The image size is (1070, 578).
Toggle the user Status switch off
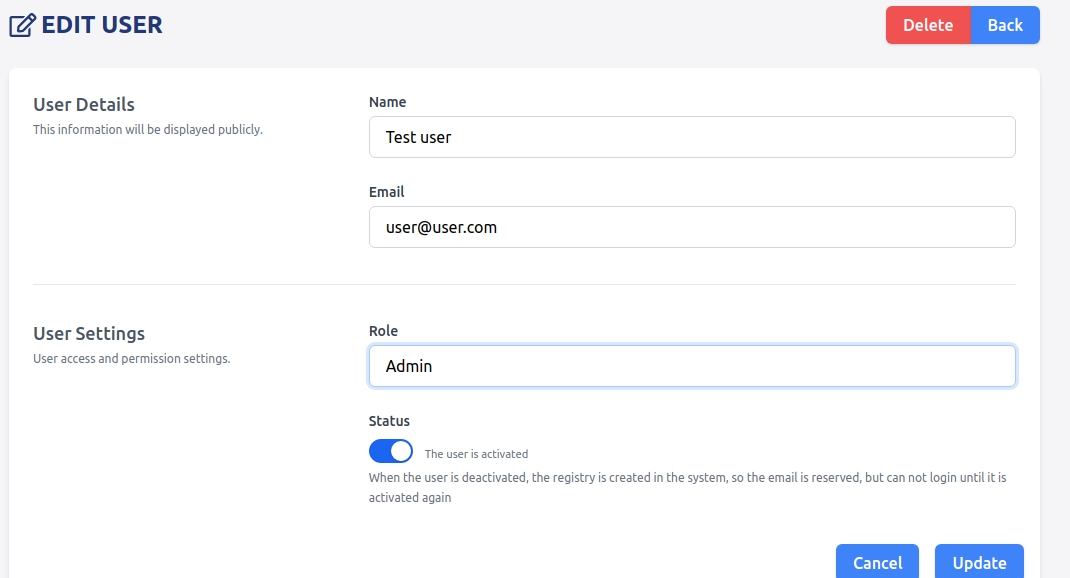391,451
